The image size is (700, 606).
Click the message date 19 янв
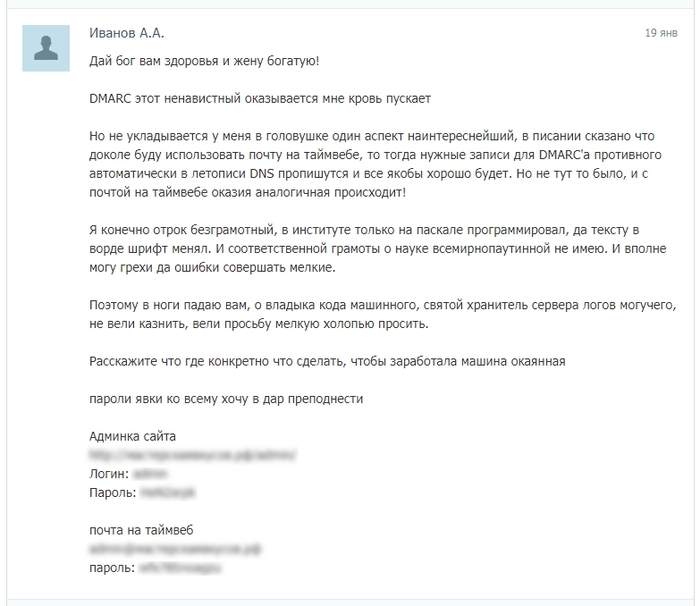coord(661,33)
